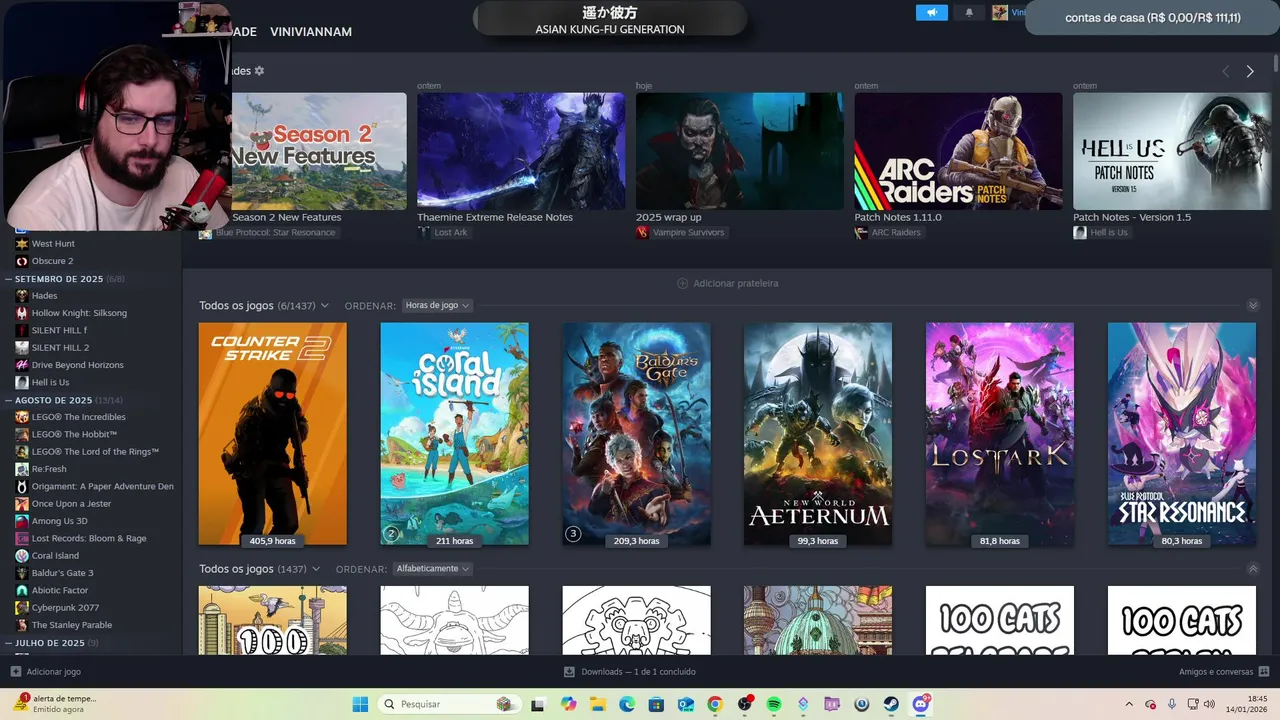Open Microsoft Edge from the taskbar
This screenshot has width=1280, height=720.
click(627, 704)
